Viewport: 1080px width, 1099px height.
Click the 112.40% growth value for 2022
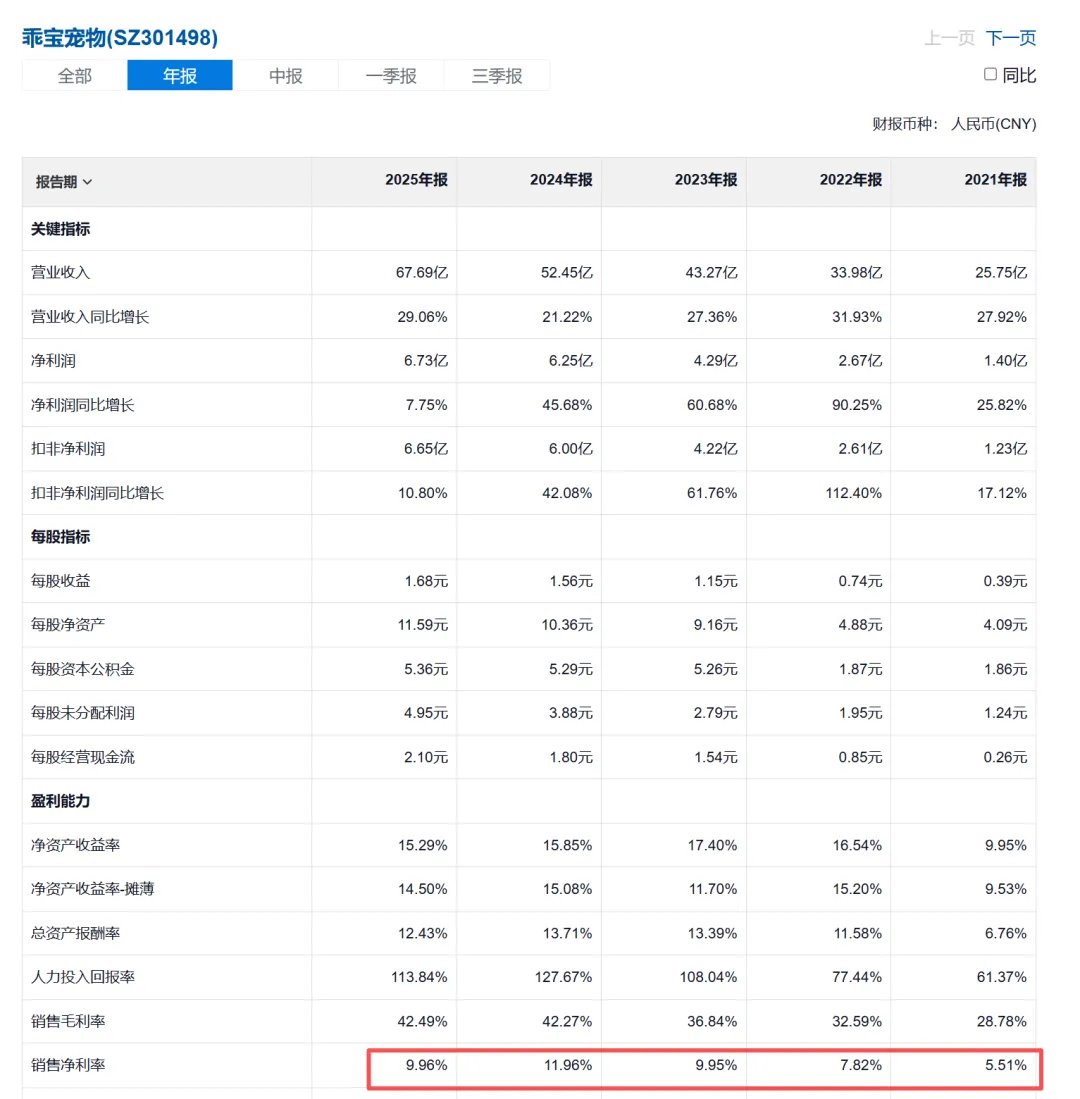coord(854,493)
